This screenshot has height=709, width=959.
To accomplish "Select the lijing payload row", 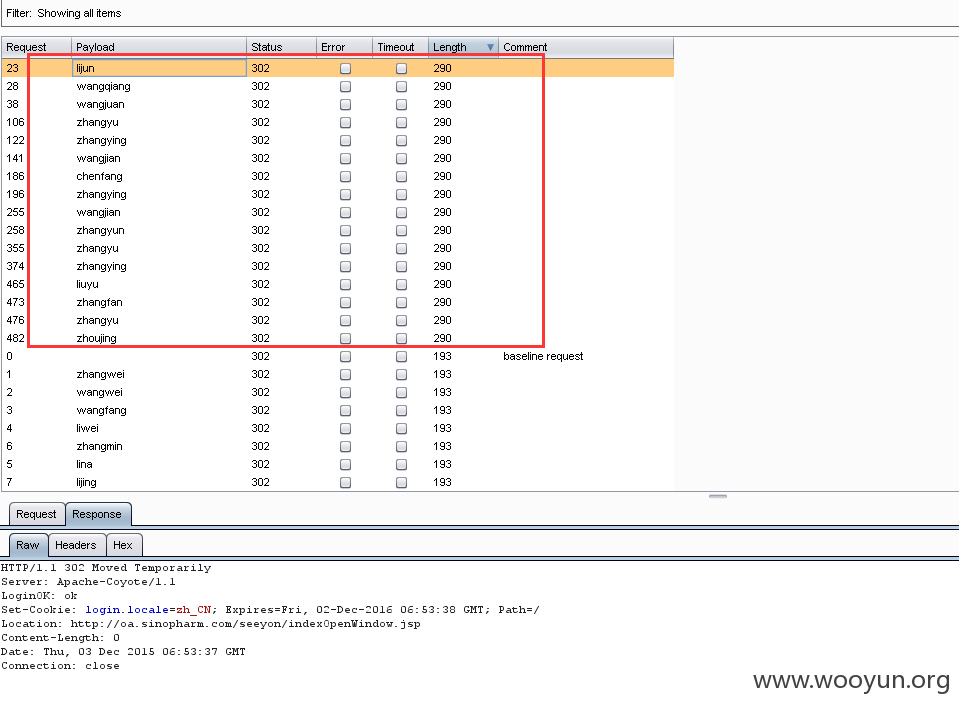I will click(x=338, y=482).
